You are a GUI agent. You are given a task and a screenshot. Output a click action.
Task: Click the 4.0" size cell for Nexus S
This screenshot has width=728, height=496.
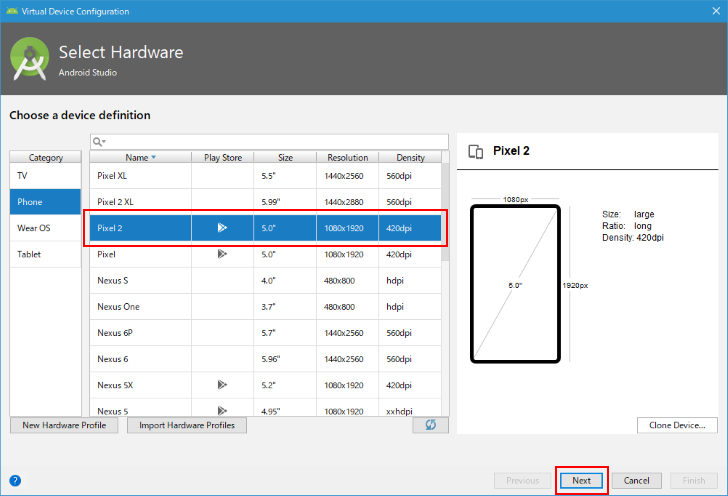[x=285, y=281]
